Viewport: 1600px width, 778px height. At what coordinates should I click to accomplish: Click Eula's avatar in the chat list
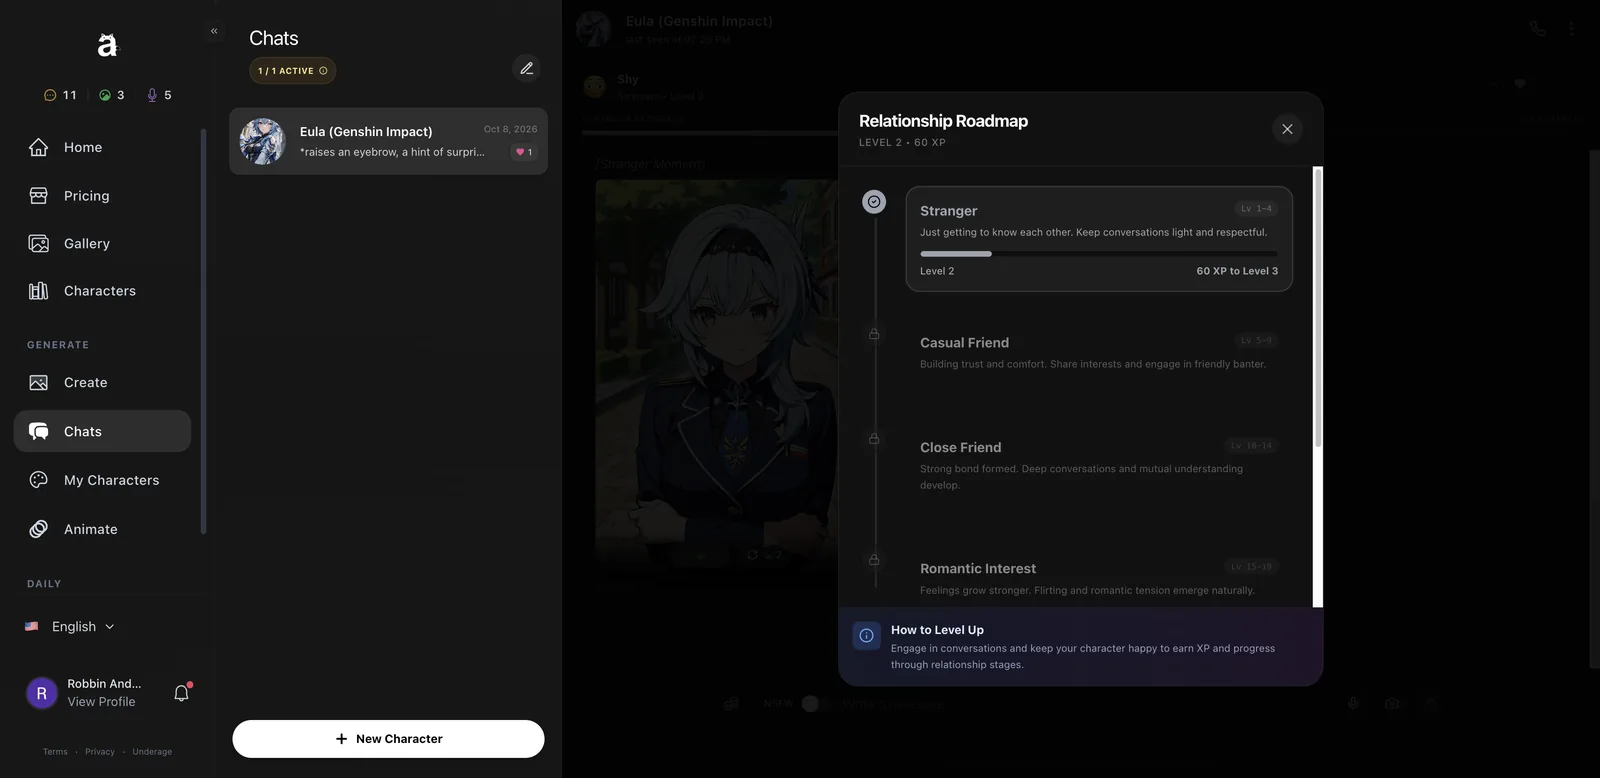tap(263, 141)
